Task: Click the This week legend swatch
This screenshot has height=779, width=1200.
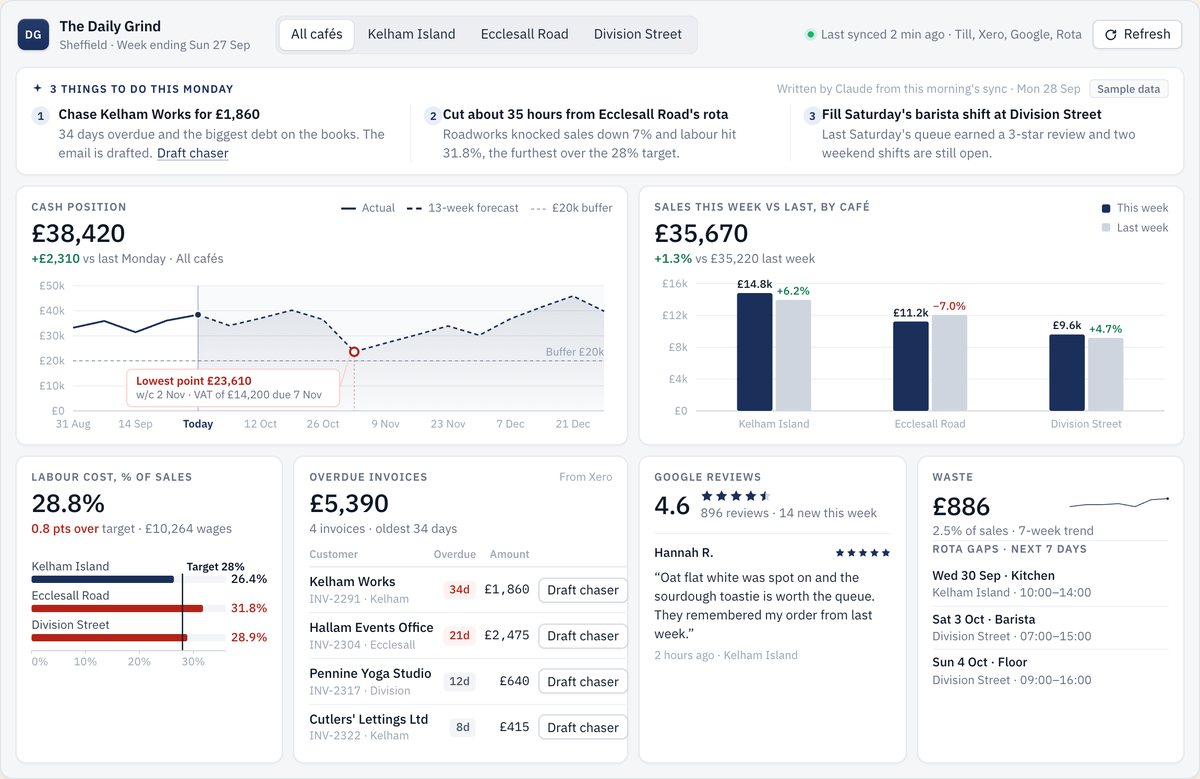Action: click(x=1106, y=208)
